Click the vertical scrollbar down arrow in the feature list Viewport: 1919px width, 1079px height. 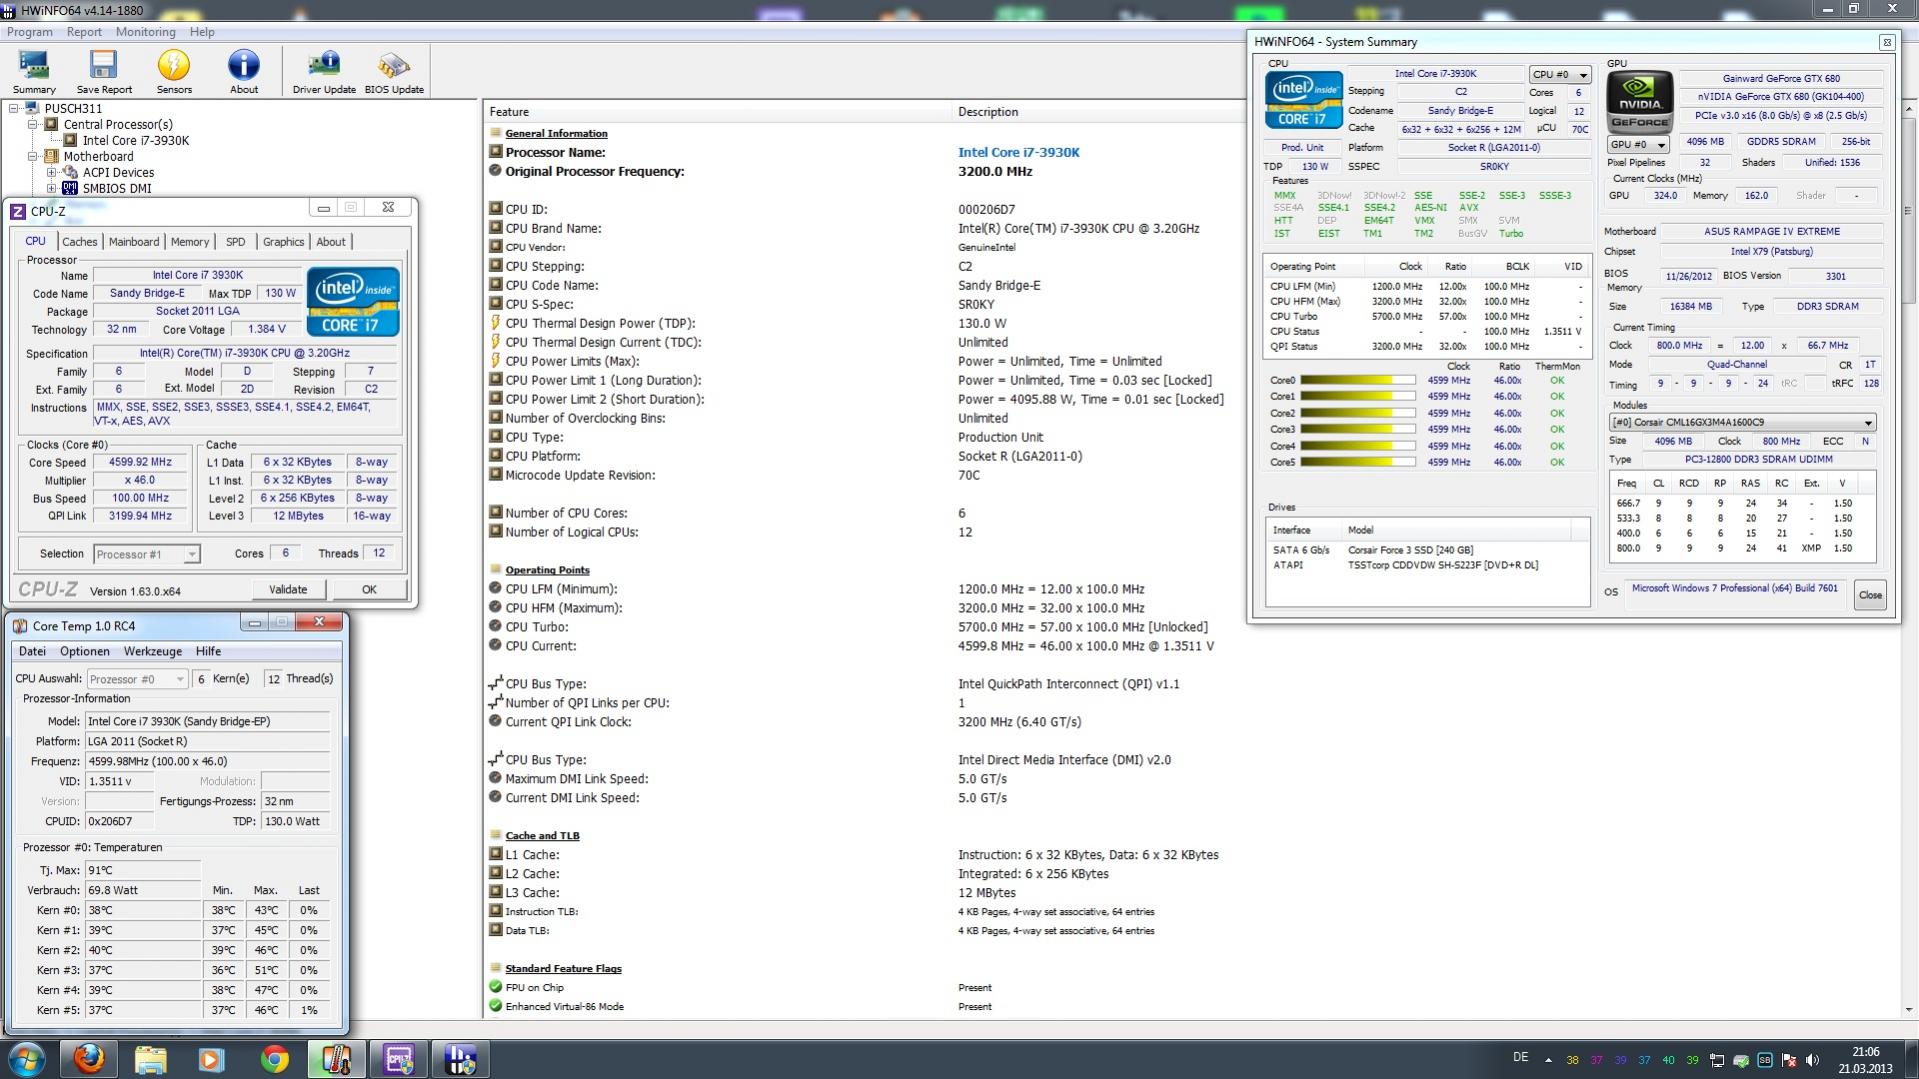(1909, 1009)
